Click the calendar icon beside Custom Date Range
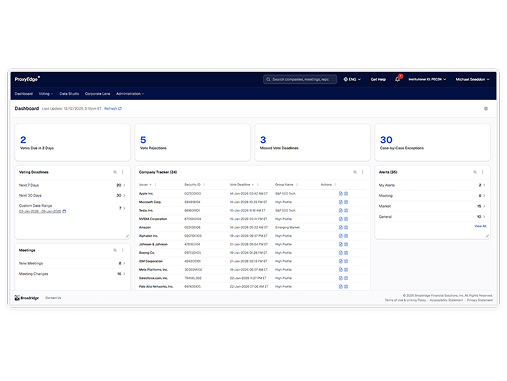507x381 pixels. point(64,211)
